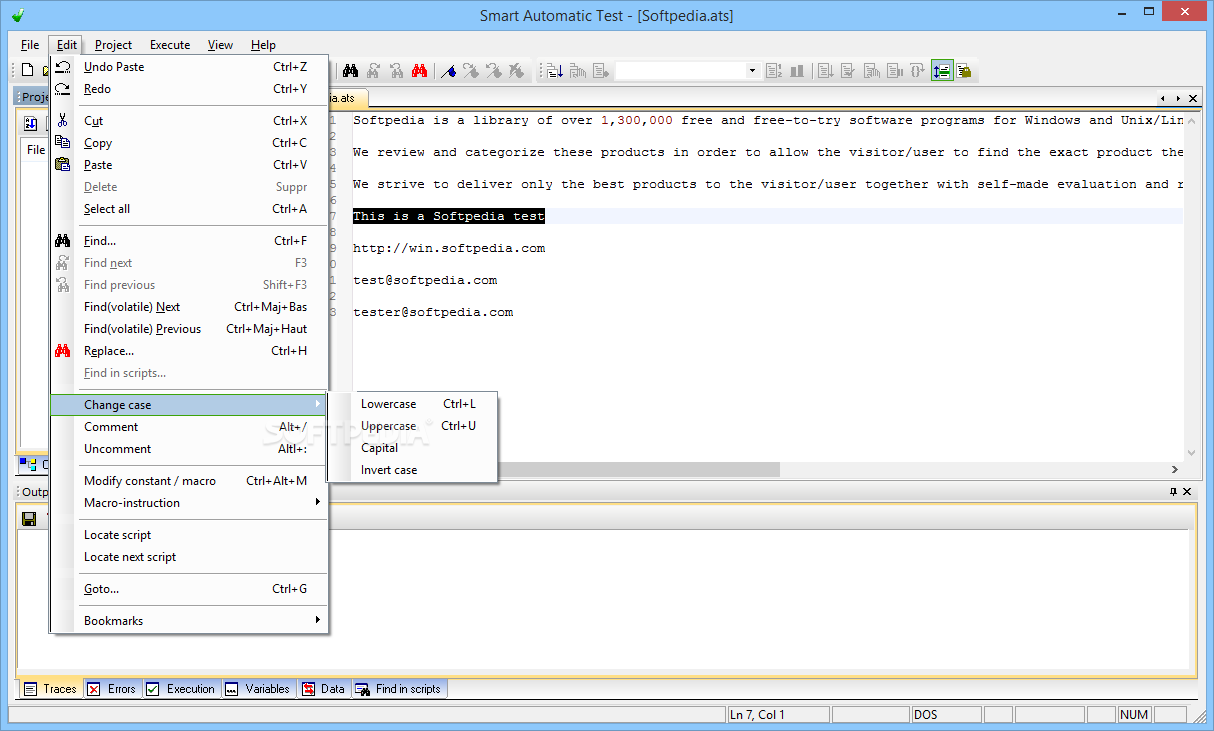Click the http://win.softpedia.com line in editor
This screenshot has width=1214, height=731.
pyautogui.click(x=449, y=248)
